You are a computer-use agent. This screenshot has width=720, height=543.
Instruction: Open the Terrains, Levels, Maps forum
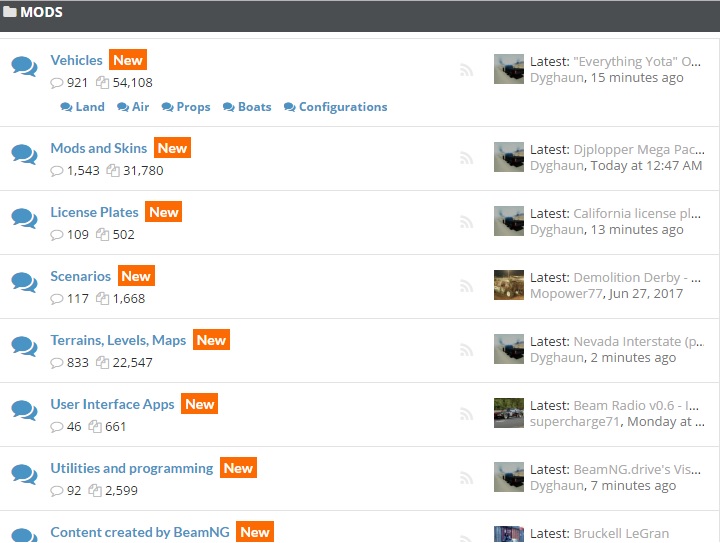(118, 340)
